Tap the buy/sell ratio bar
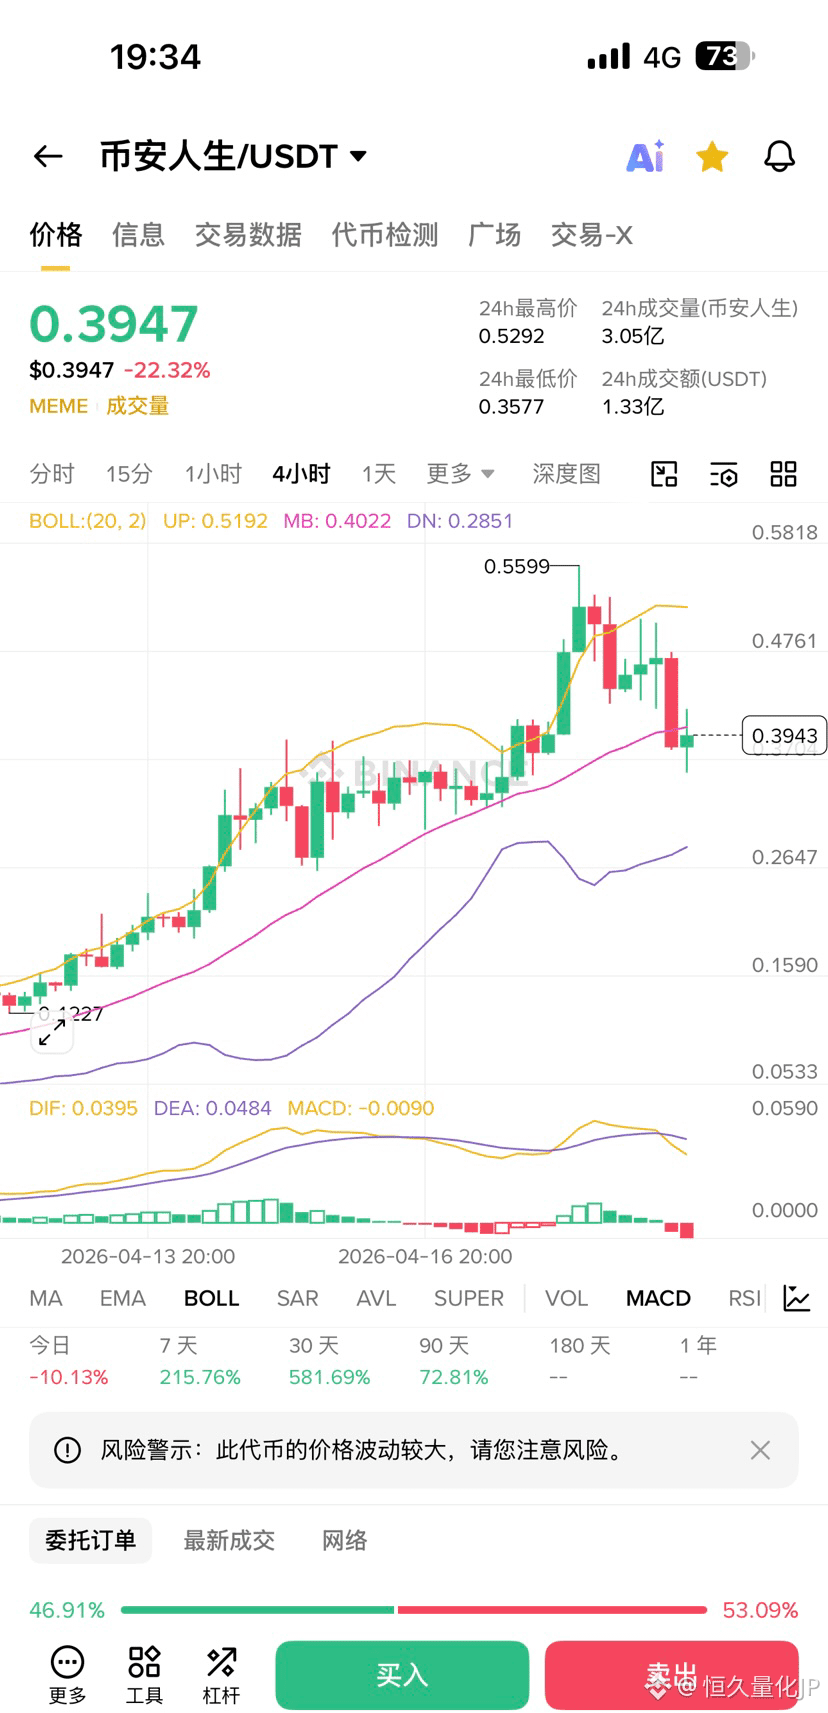The width and height of the screenshot is (828, 1713). click(414, 1610)
